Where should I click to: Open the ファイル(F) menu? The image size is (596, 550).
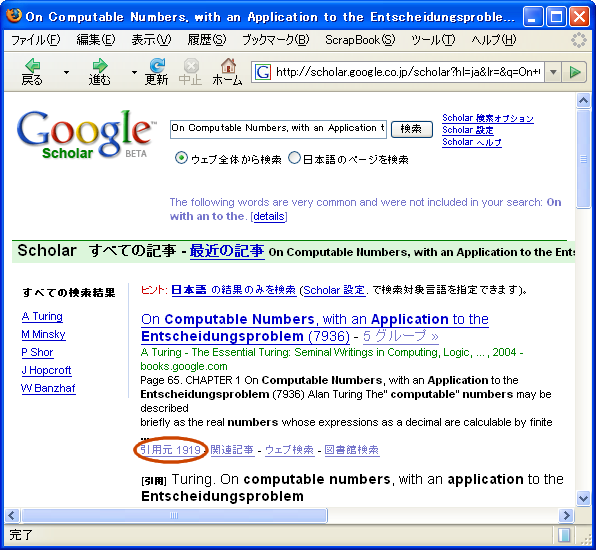pyautogui.click(x=35, y=40)
